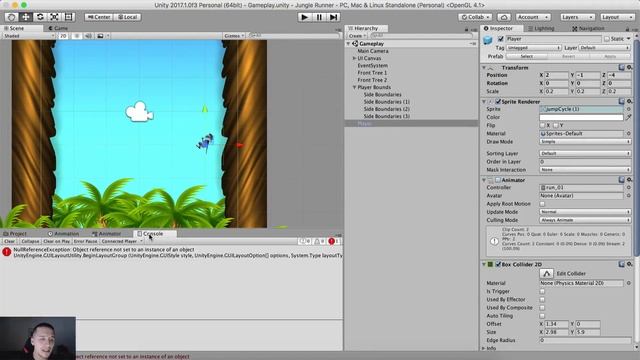
Task: Open Update Mode dropdown
Action: (585, 212)
